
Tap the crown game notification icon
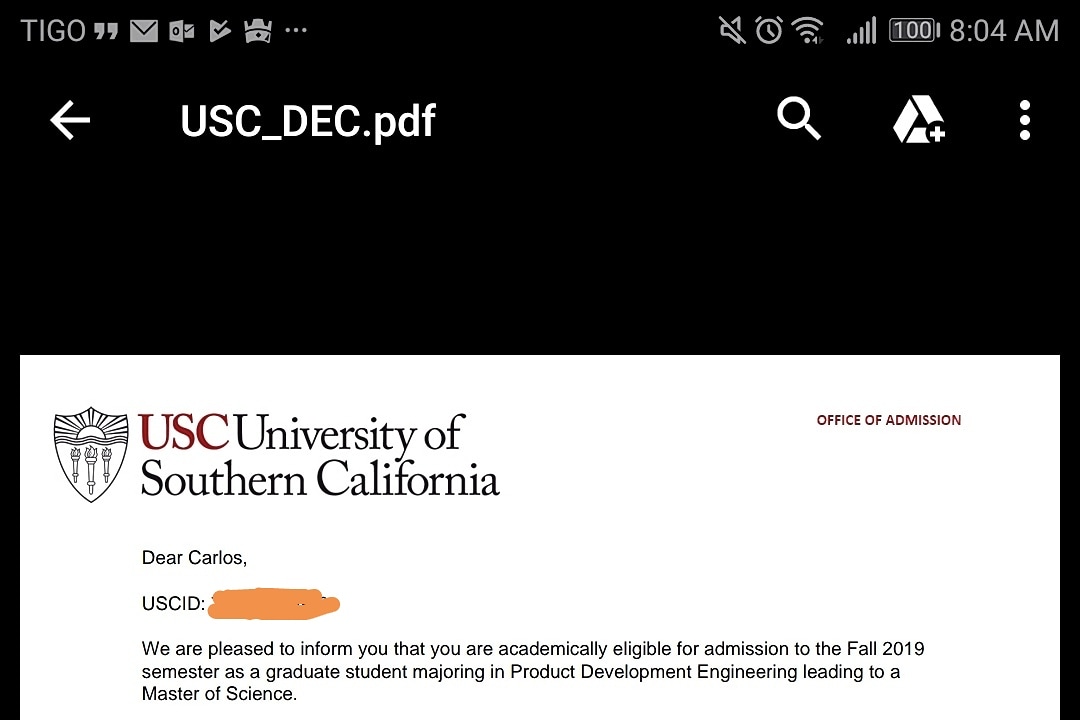258,30
